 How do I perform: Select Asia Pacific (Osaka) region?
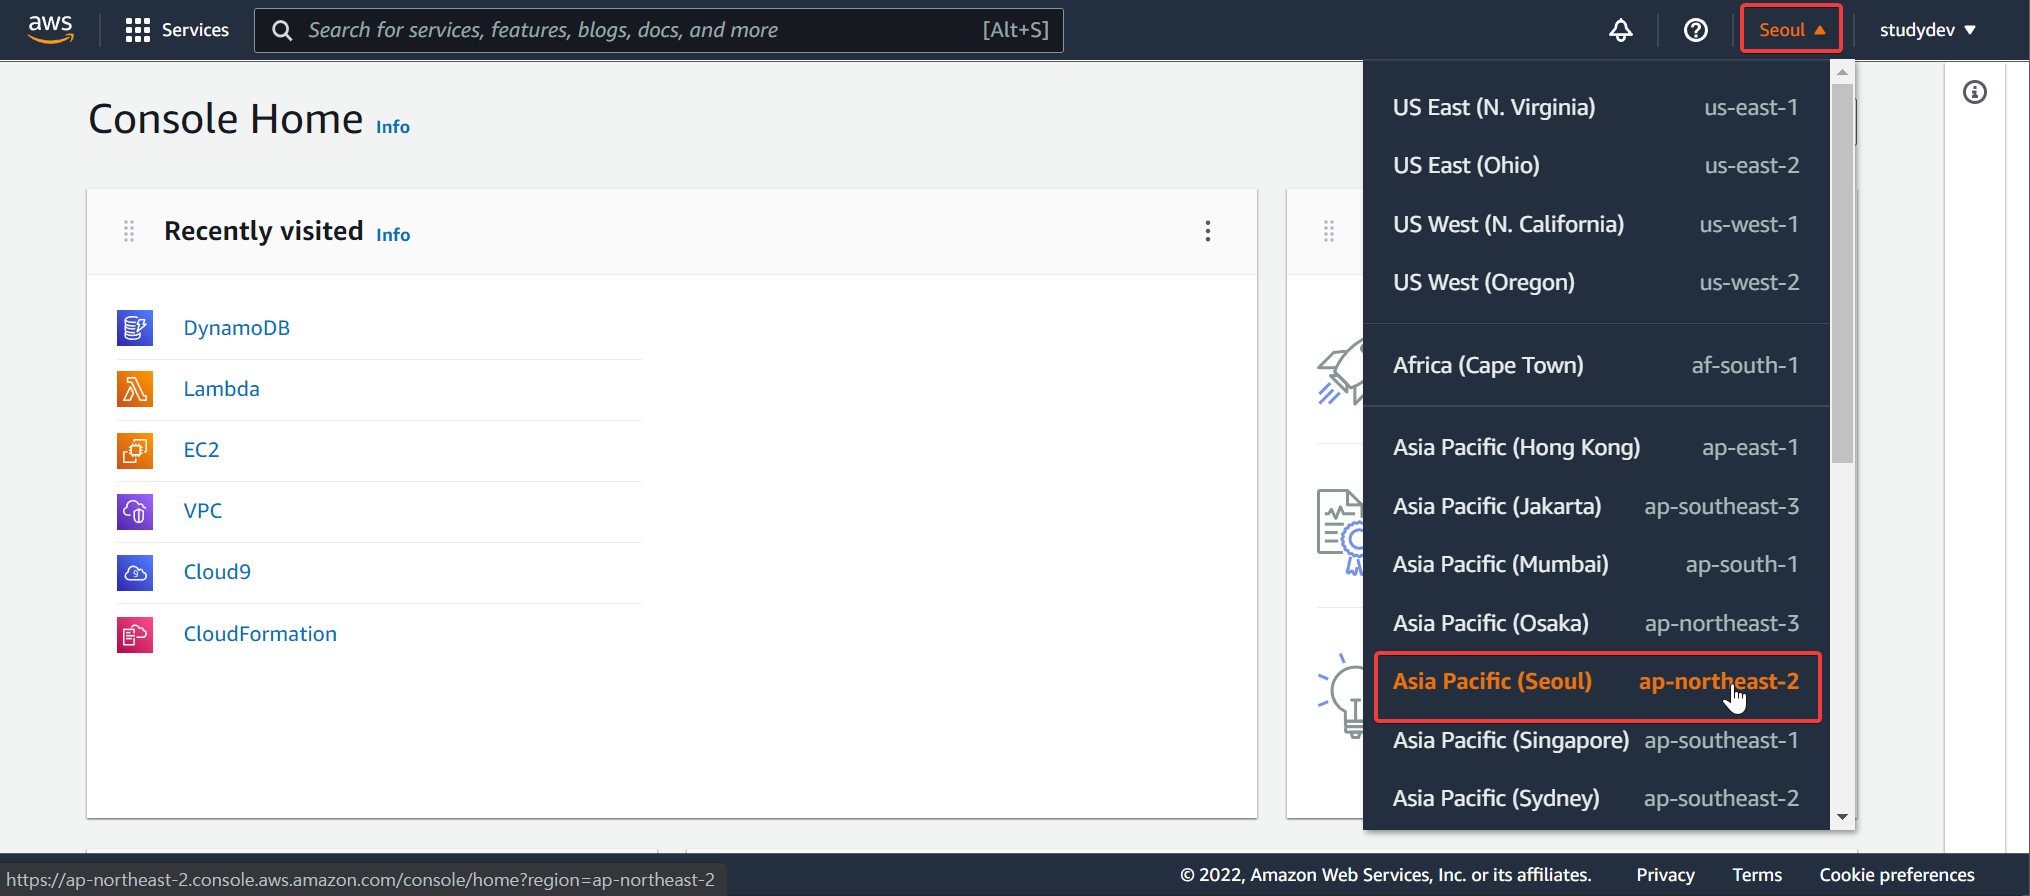point(1596,623)
